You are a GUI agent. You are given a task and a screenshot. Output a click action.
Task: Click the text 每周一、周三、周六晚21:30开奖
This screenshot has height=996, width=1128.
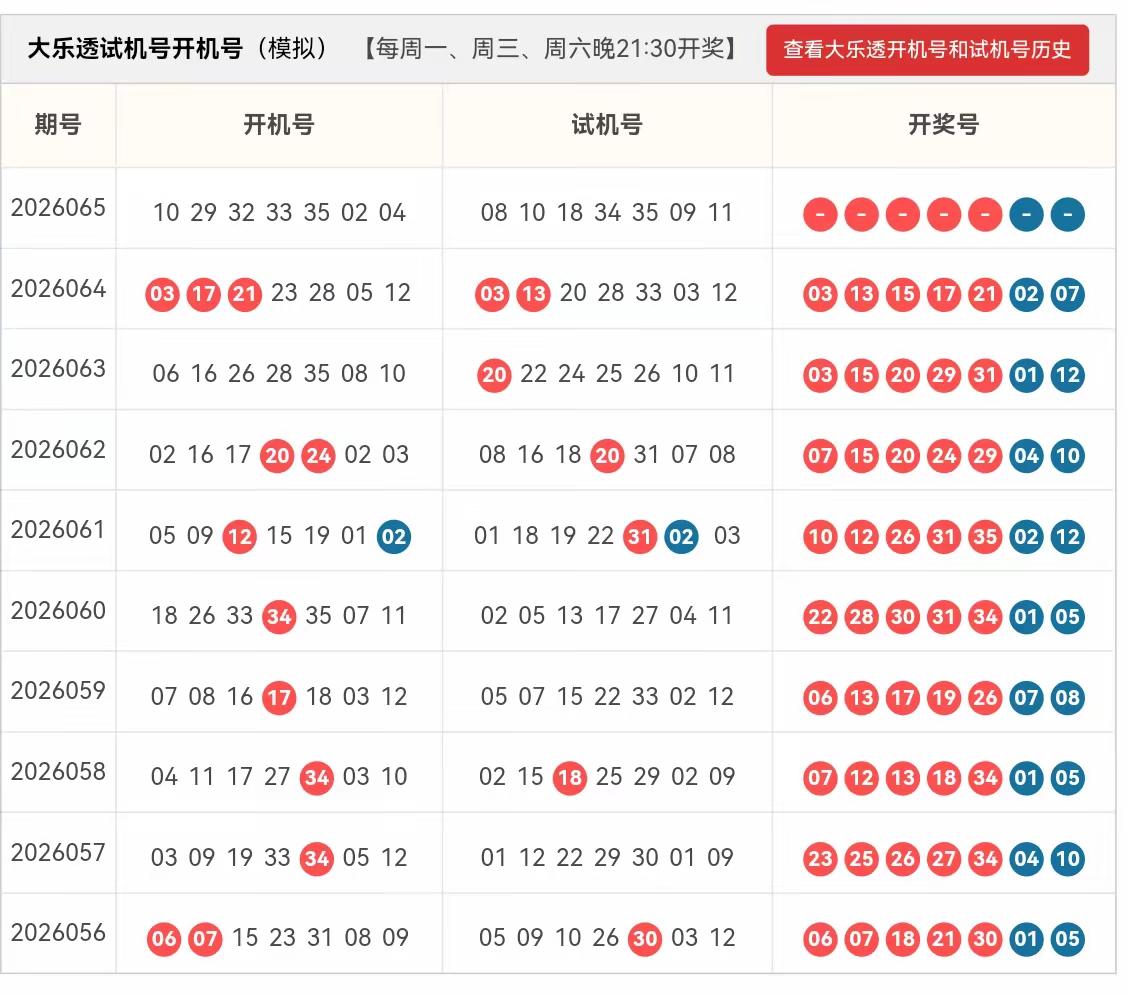pyautogui.click(x=550, y=48)
